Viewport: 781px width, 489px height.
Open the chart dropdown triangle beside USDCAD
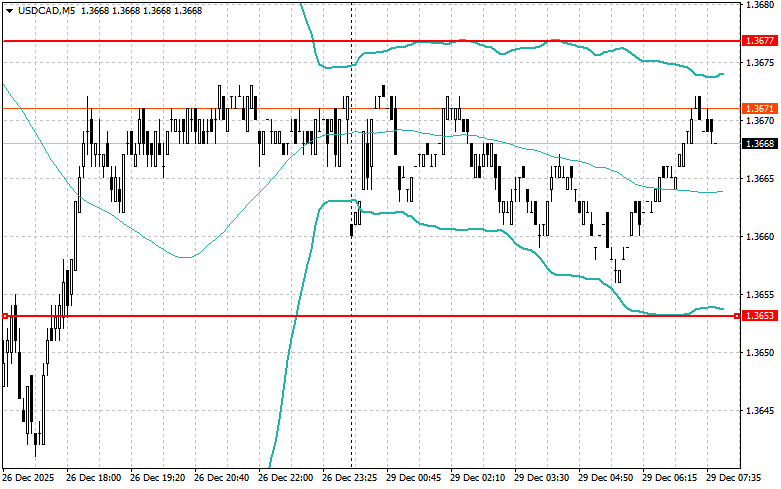(9, 10)
